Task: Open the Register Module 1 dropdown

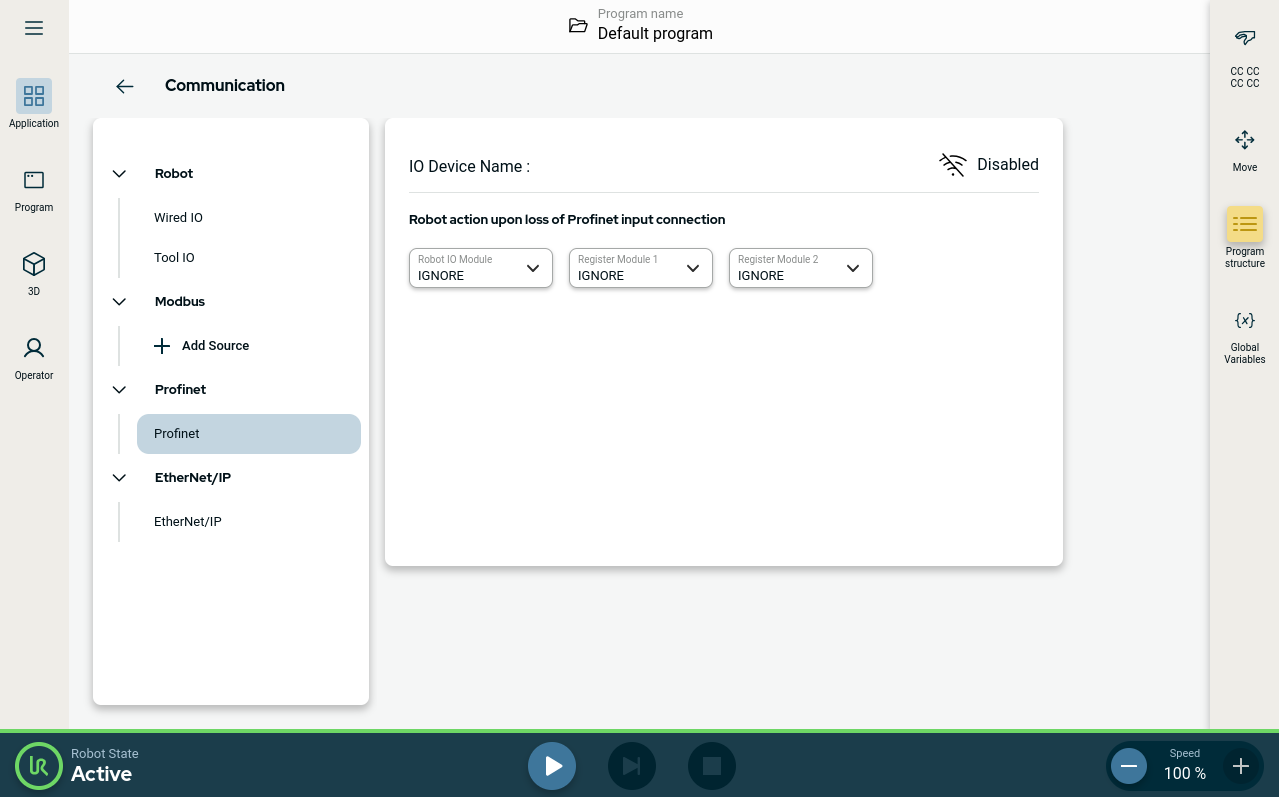Action: tap(641, 268)
